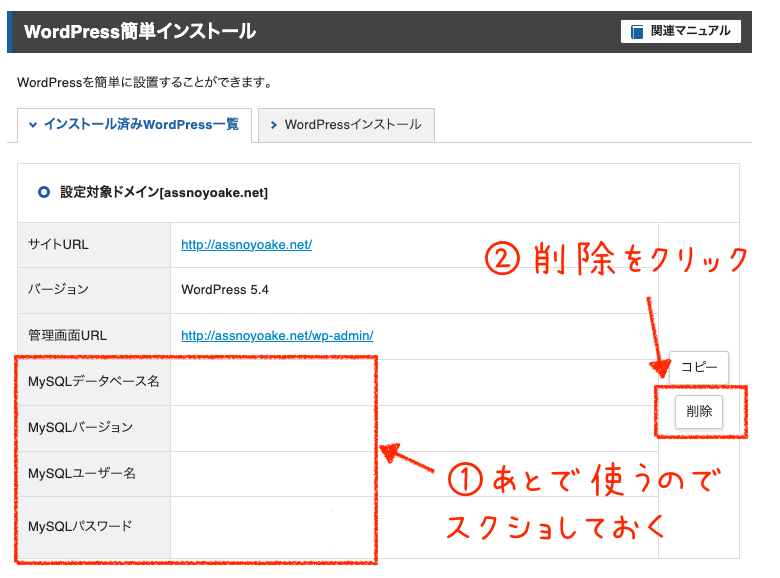Click the 管理画面URL row label
This screenshot has width=780, height=578.
(67, 336)
